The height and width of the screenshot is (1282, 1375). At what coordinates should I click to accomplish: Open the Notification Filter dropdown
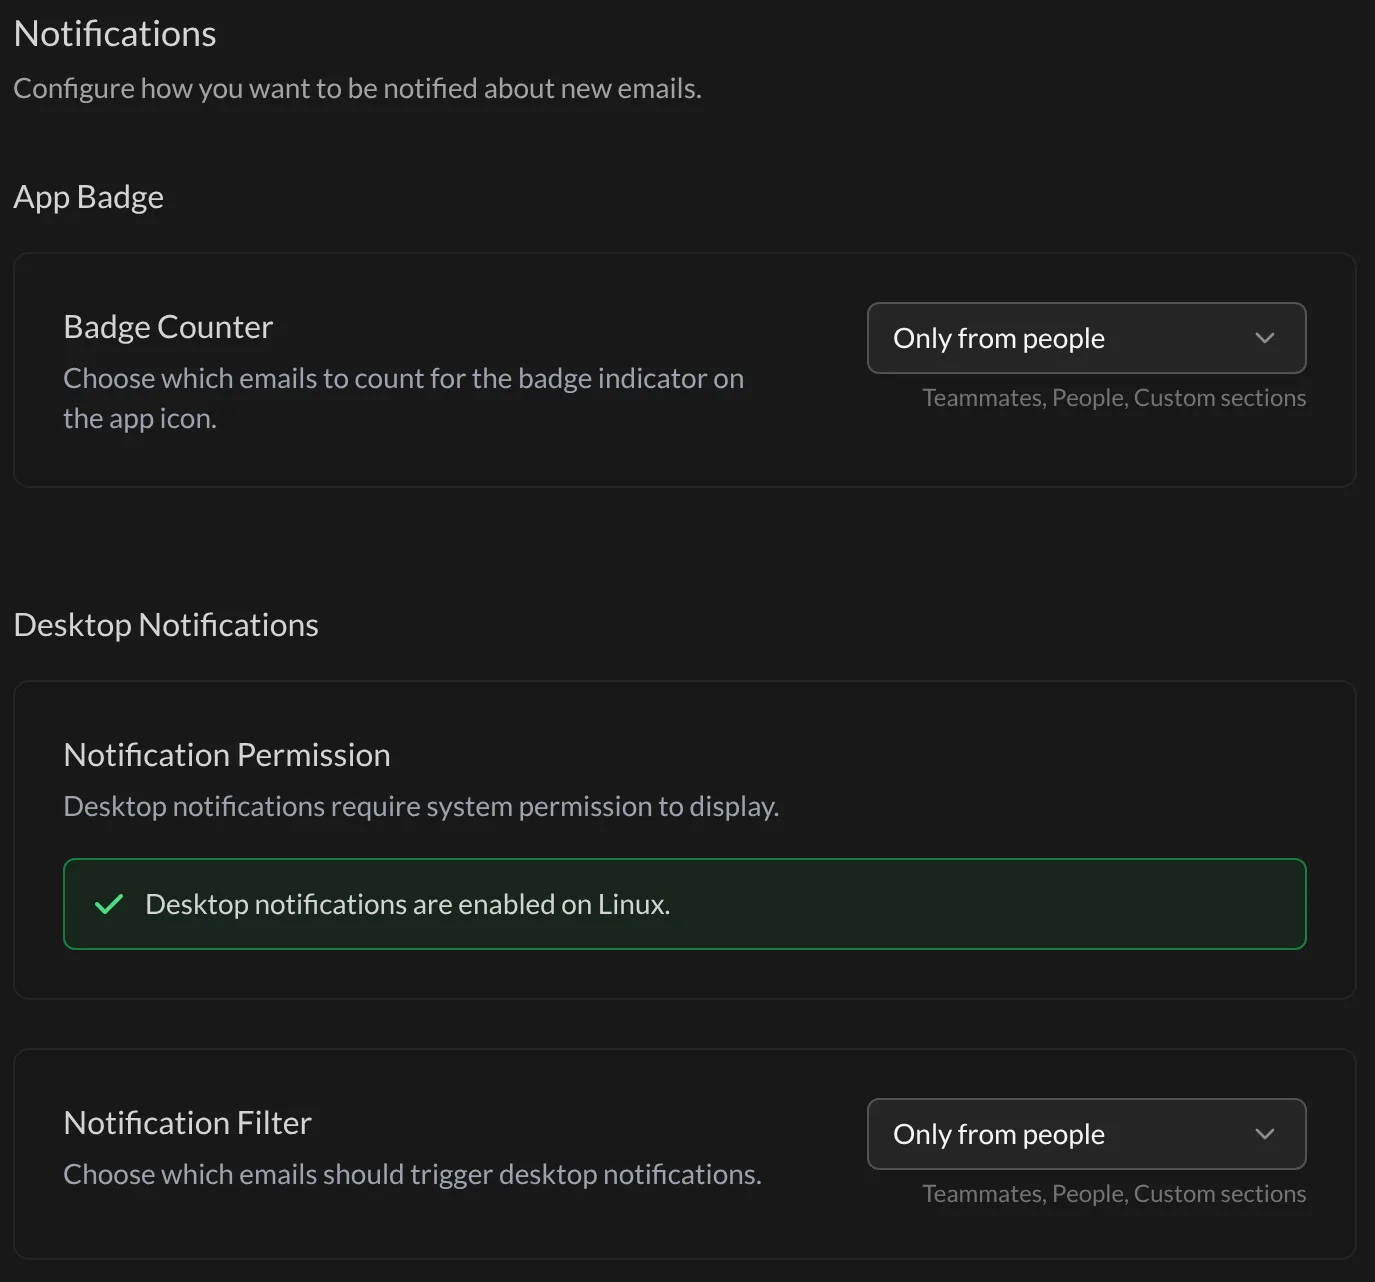click(1086, 1134)
